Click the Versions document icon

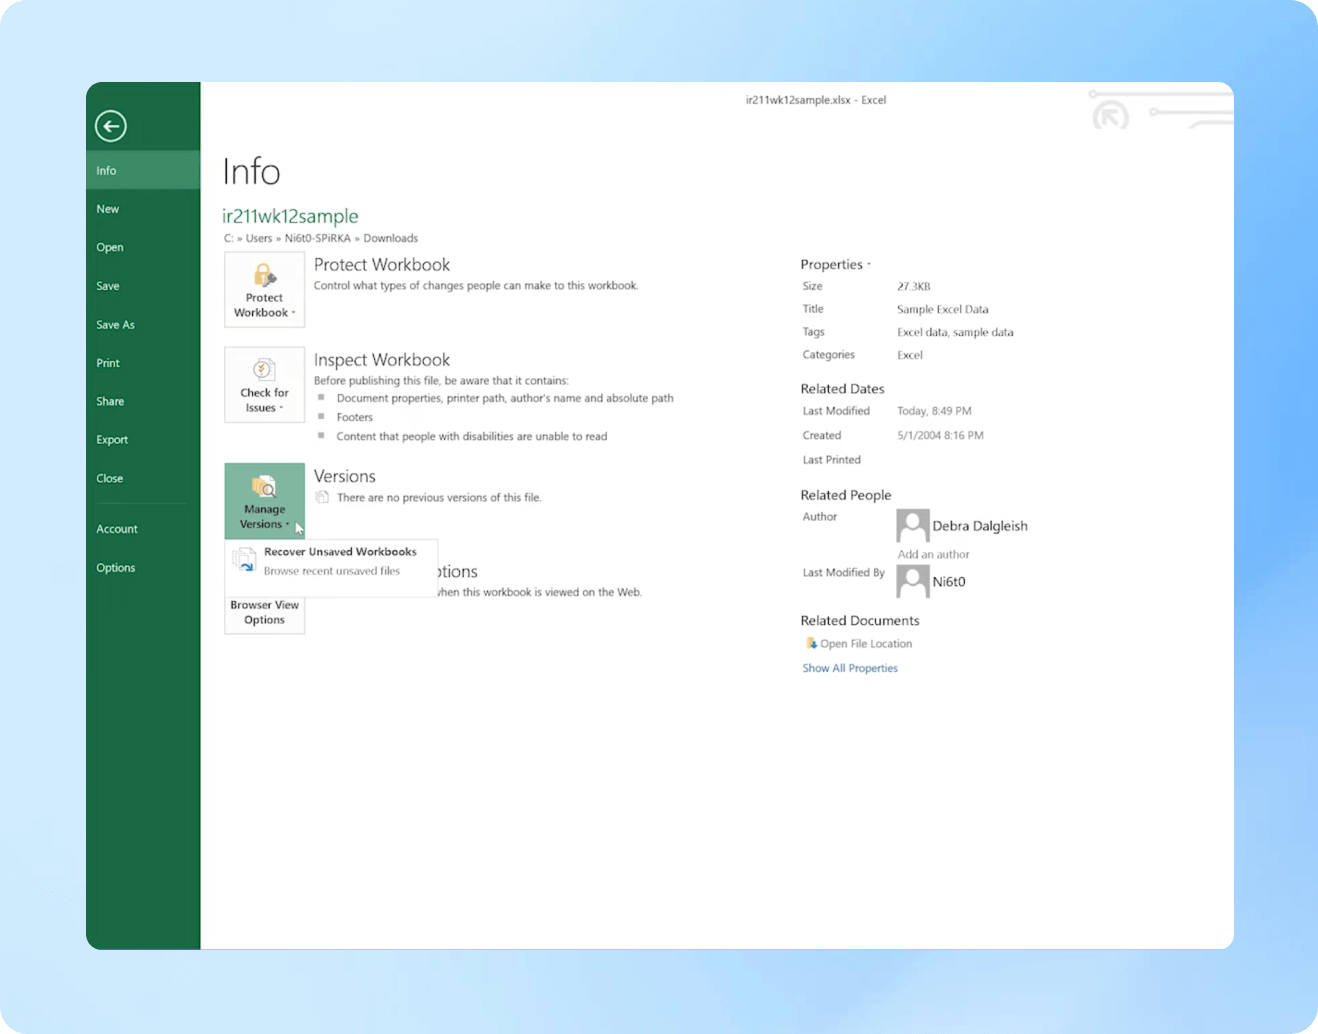[x=322, y=496]
